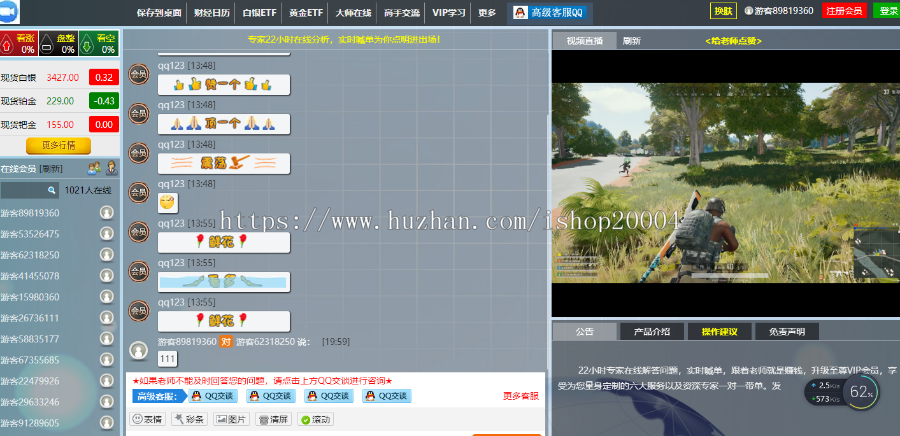Switch to the 视频直播 tab
900x436 pixels.
pos(584,41)
